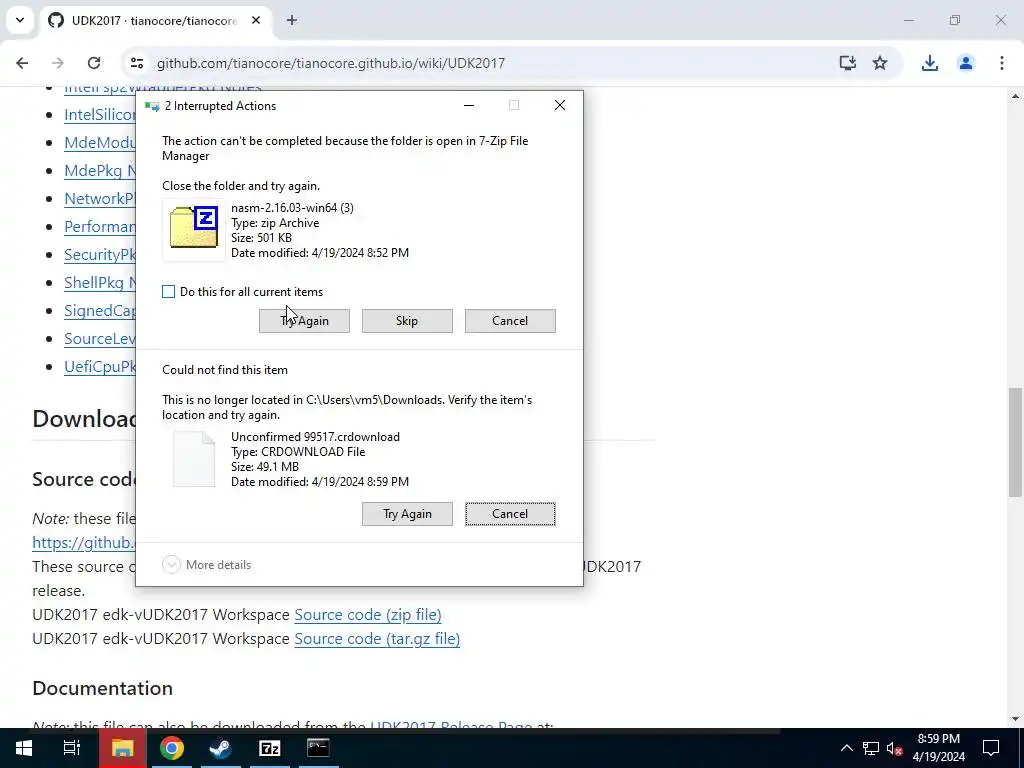
Task: Click the blank crdownload file icon
Action: pyautogui.click(x=194, y=459)
